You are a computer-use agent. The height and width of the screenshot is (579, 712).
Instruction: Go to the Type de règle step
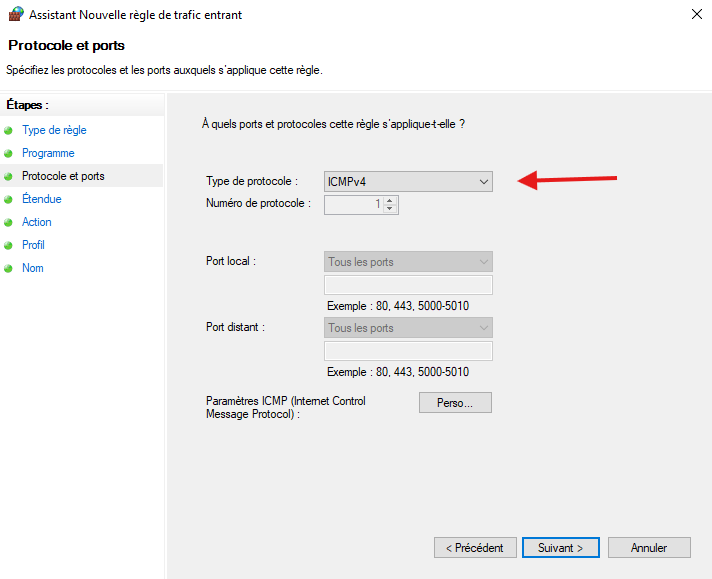click(x=54, y=130)
